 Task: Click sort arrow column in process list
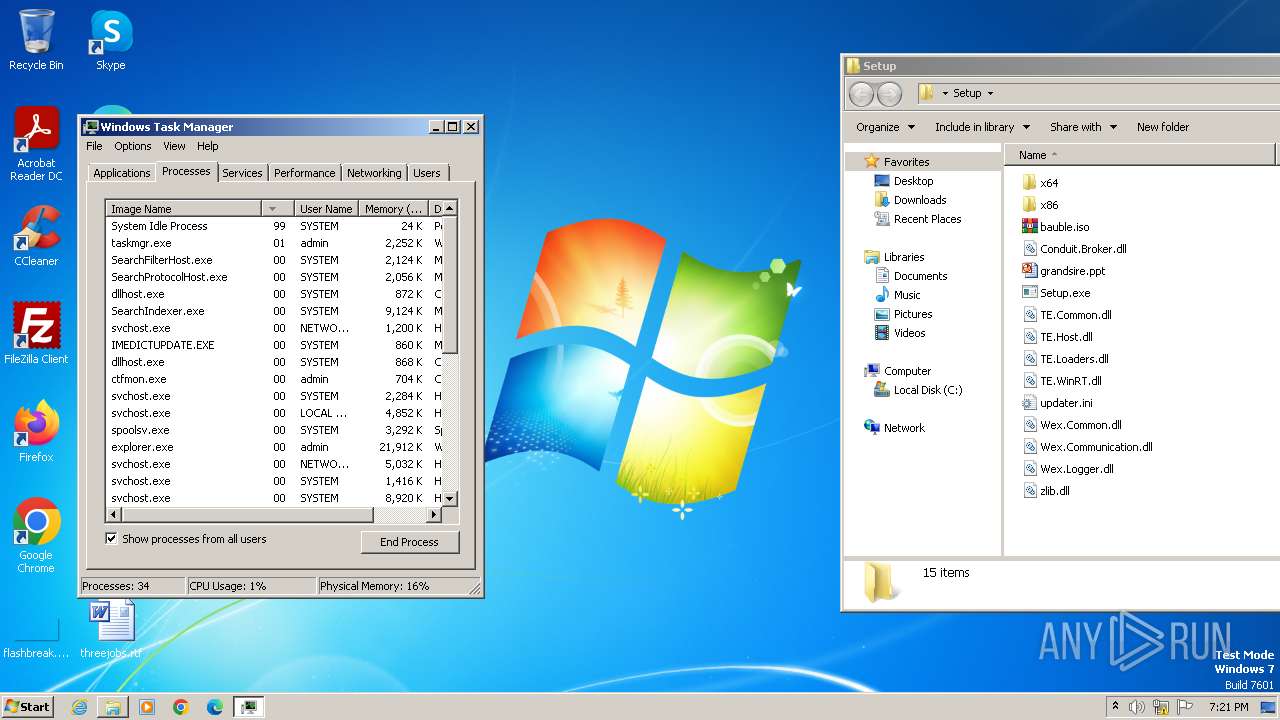(277, 209)
